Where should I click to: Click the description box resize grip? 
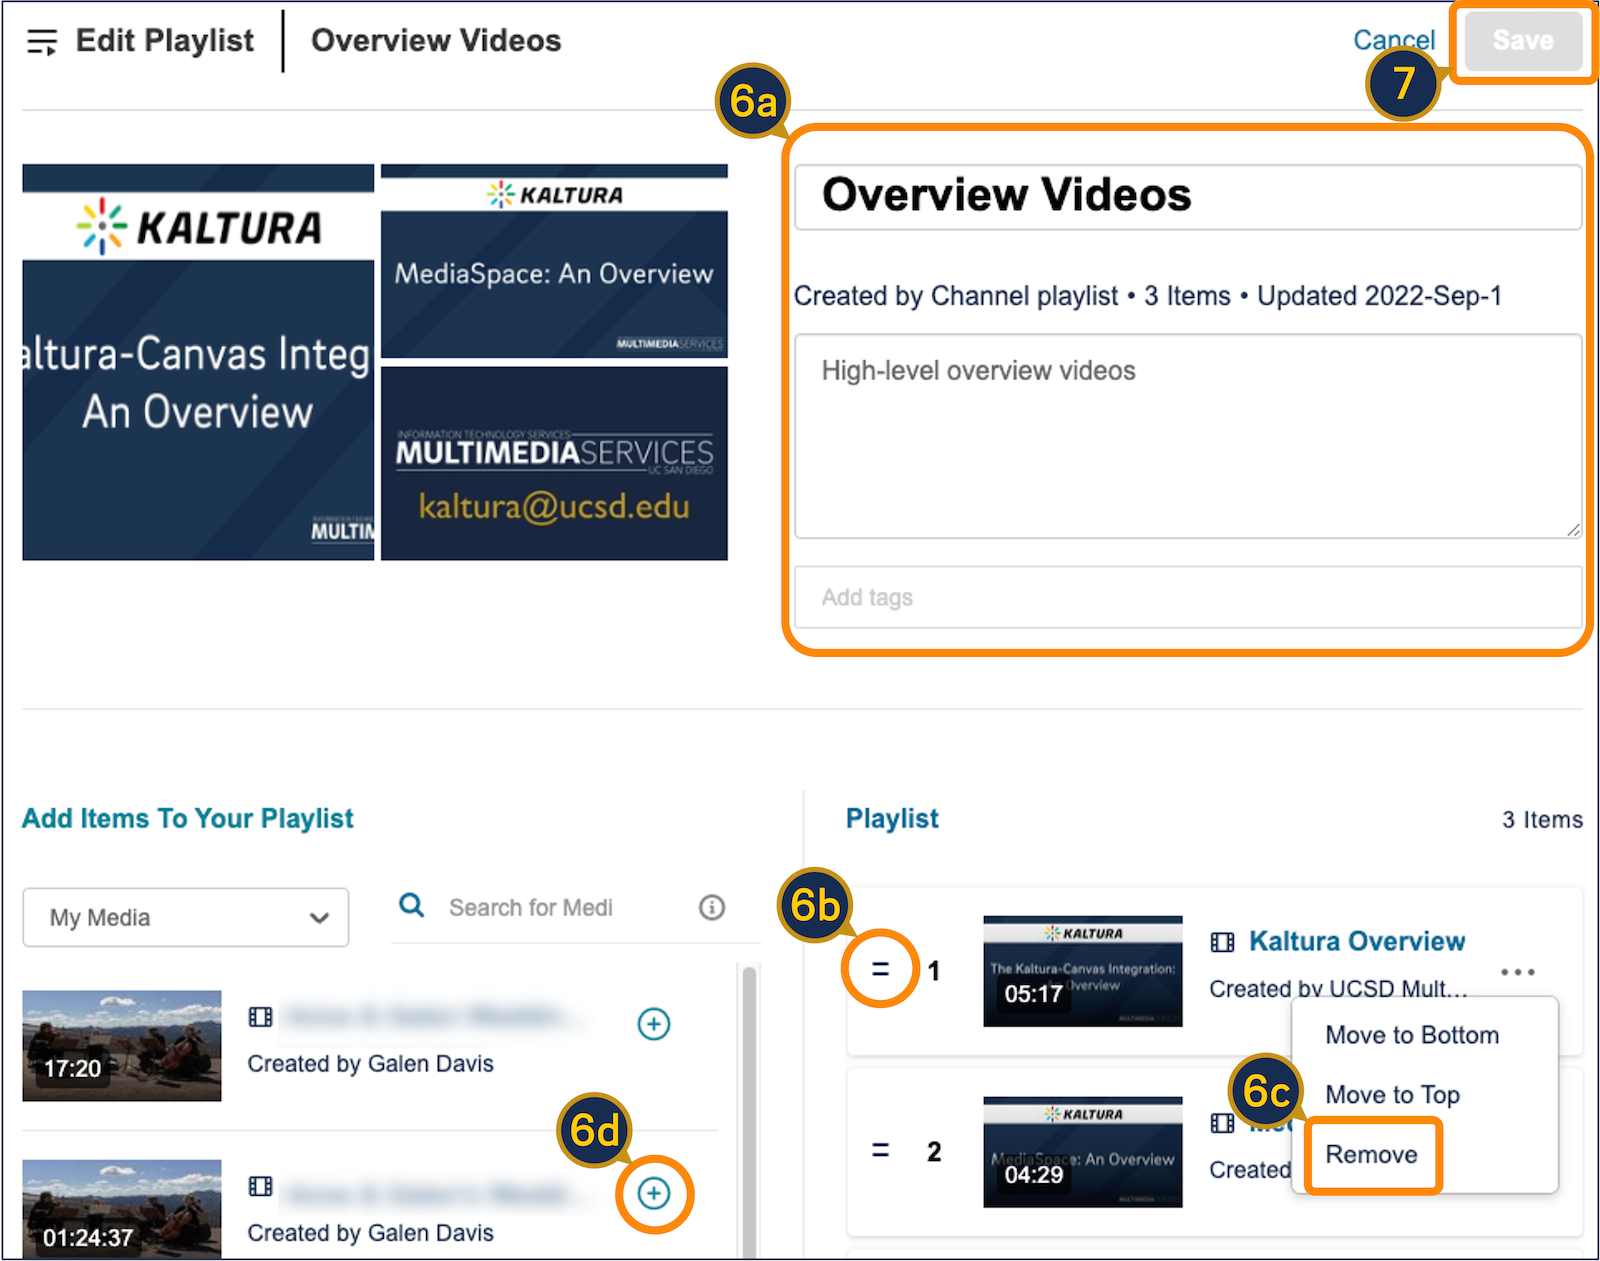(1573, 530)
